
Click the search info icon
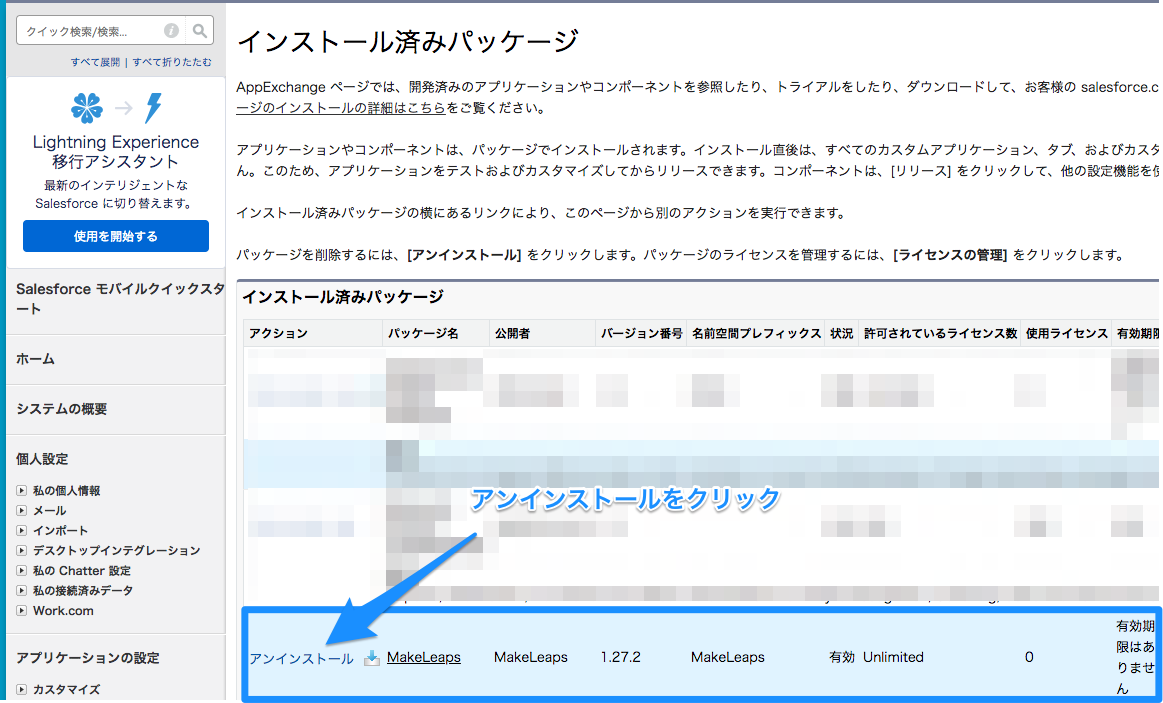pos(171,30)
